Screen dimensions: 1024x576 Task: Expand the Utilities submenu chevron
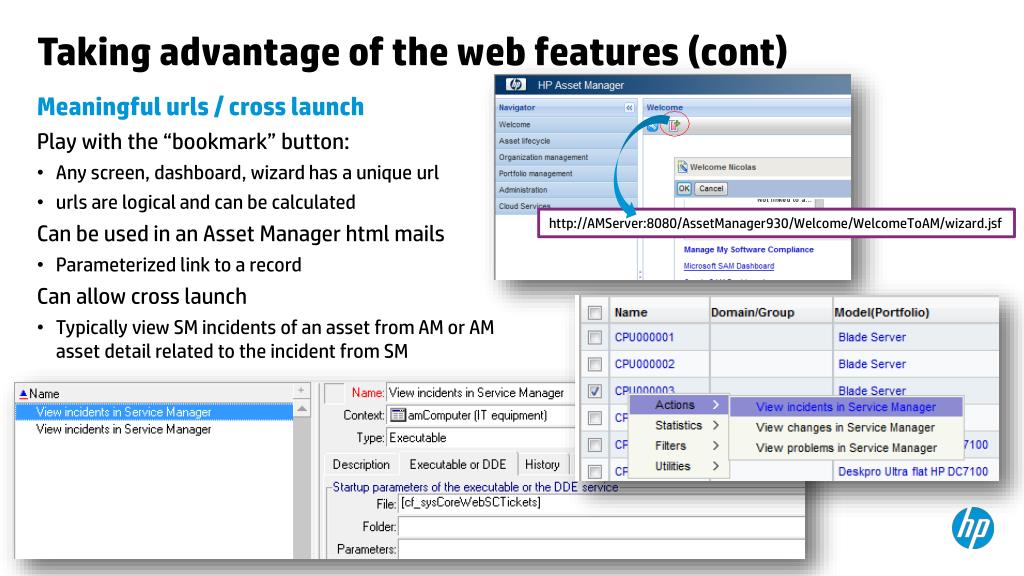[716, 466]
